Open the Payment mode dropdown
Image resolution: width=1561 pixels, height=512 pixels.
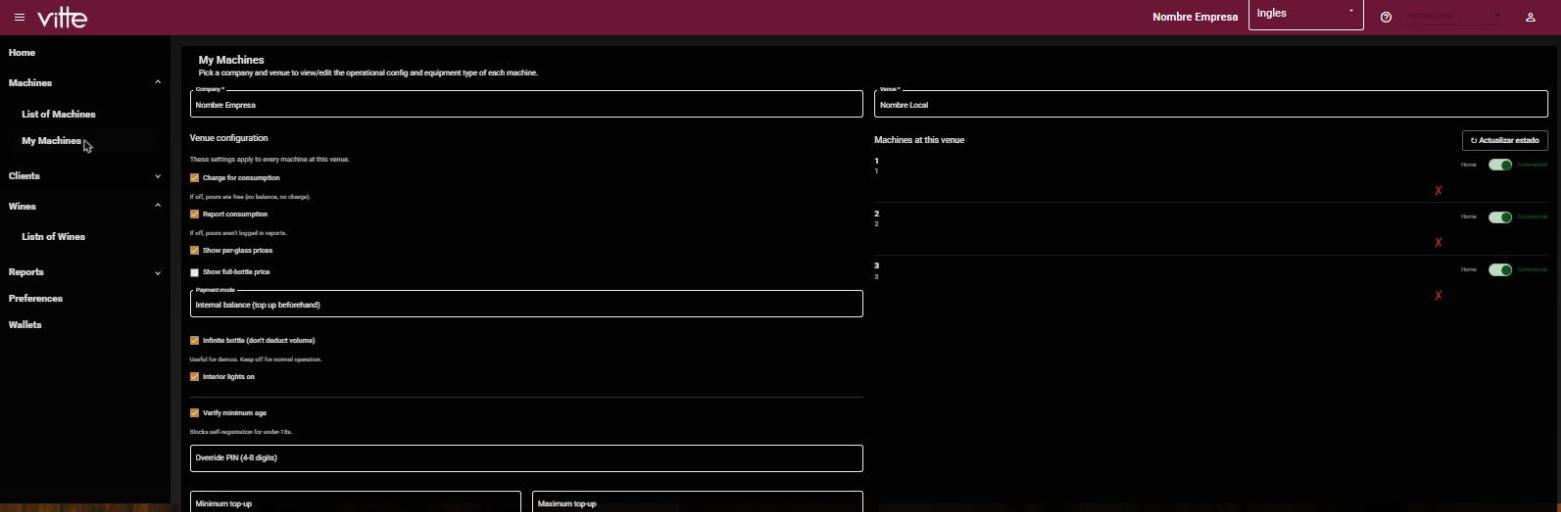[526, 304]
